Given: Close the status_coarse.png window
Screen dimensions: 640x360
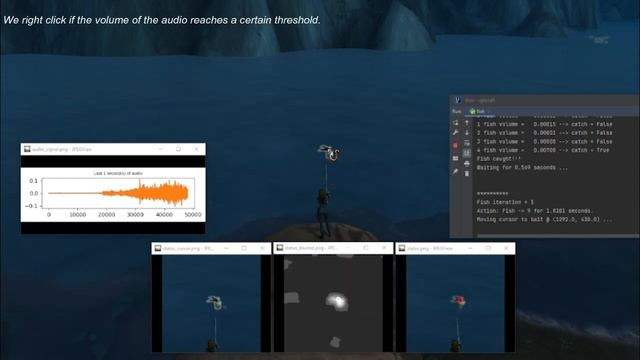Looking at the screenshot, I should tap(262, 248).
